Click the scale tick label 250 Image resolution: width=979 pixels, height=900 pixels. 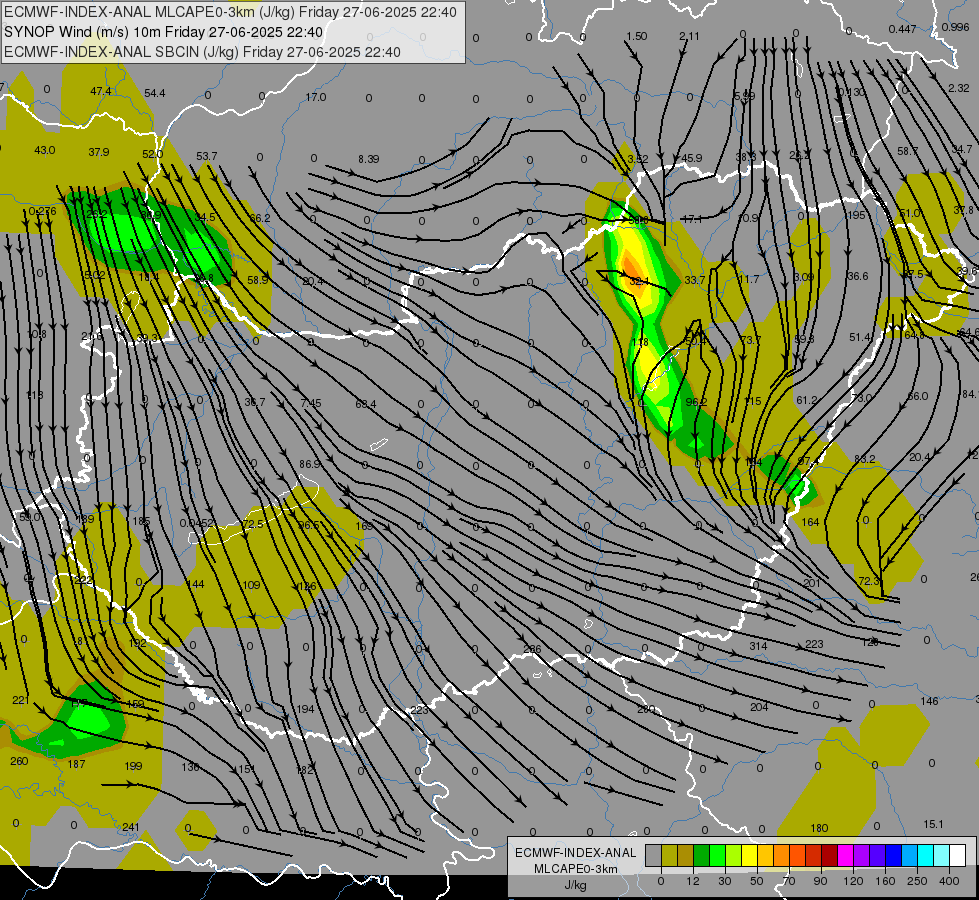click(917, 881)
